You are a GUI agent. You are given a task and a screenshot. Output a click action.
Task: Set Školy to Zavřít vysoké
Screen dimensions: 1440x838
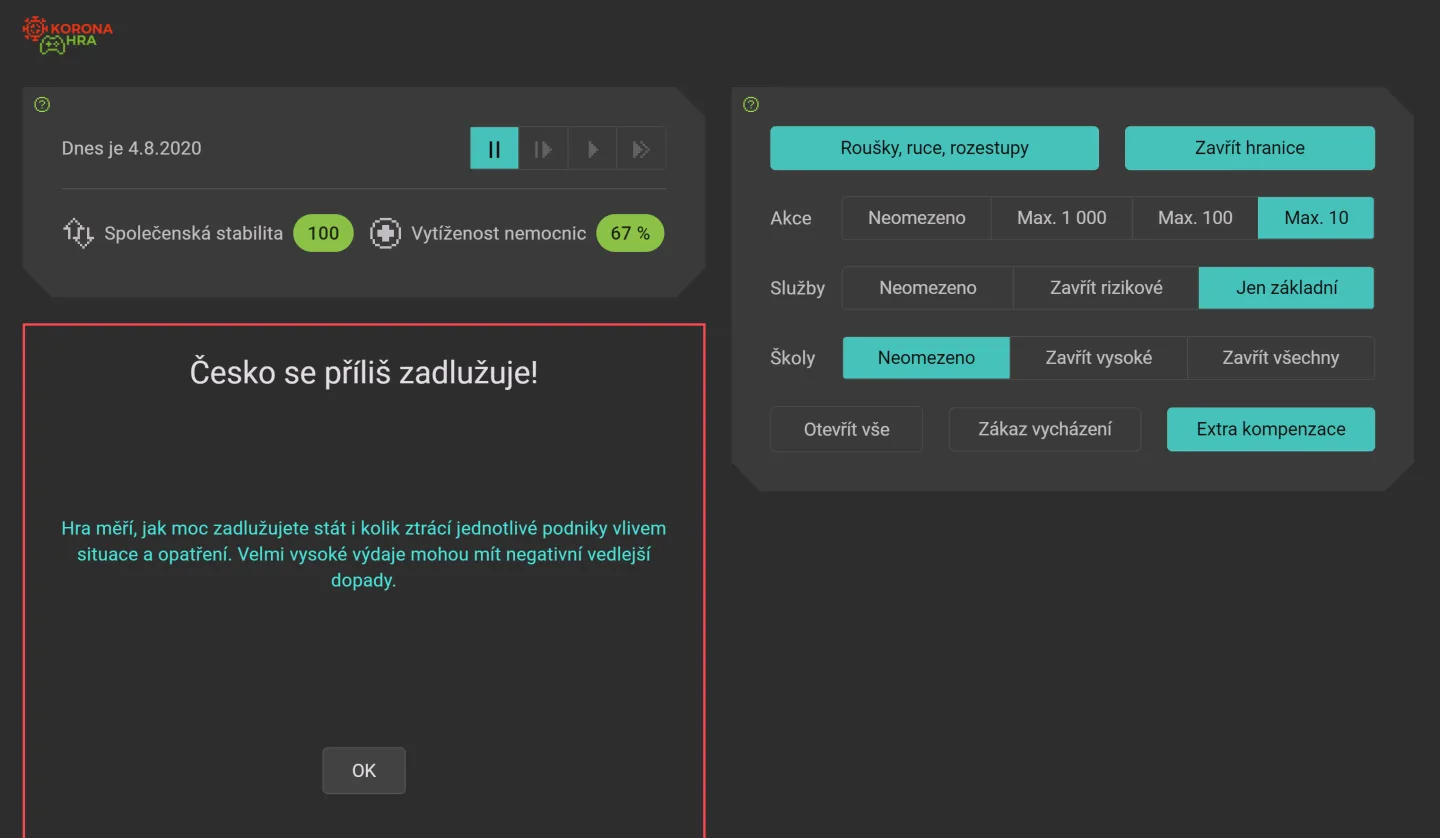[x=1098, y=358]
